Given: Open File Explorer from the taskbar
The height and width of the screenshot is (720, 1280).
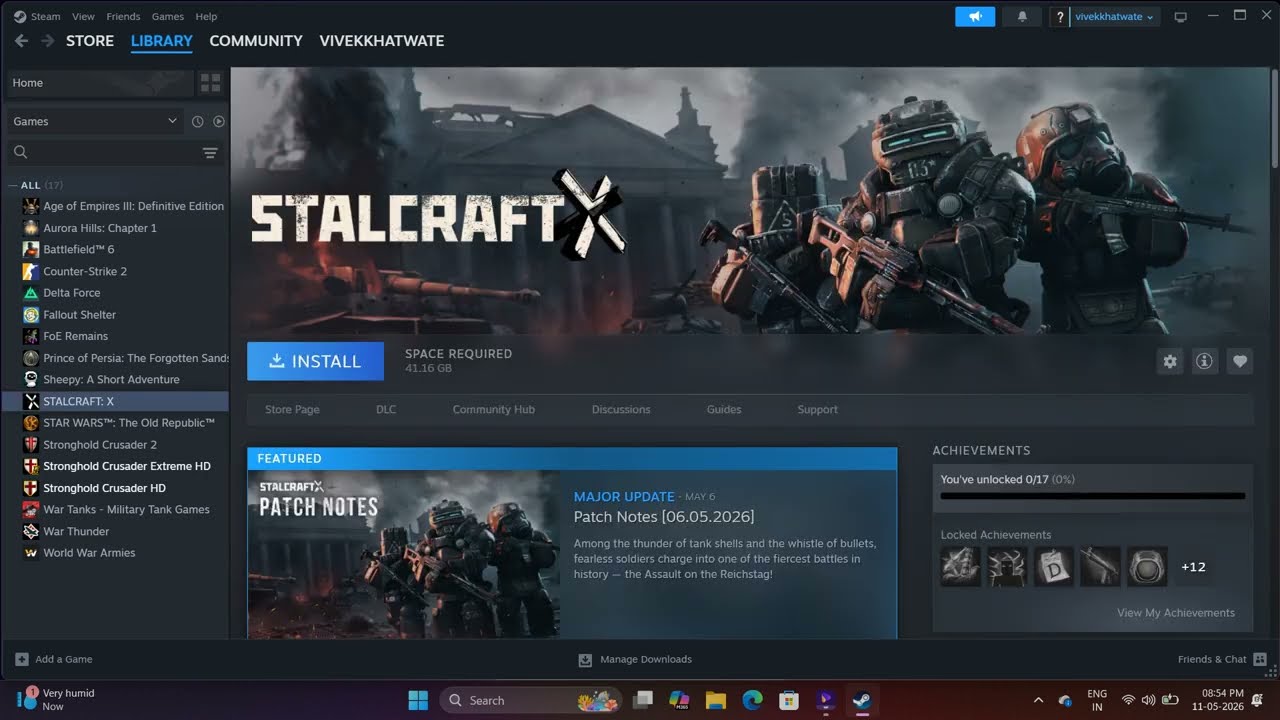Looking at the screenshot, I should (x=715, y=700).
